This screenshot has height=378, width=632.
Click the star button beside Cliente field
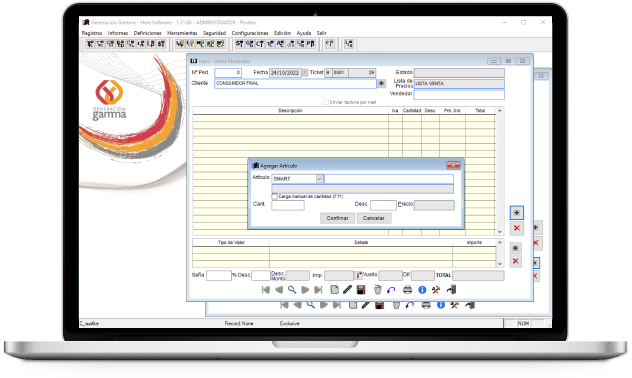[381, 83]
